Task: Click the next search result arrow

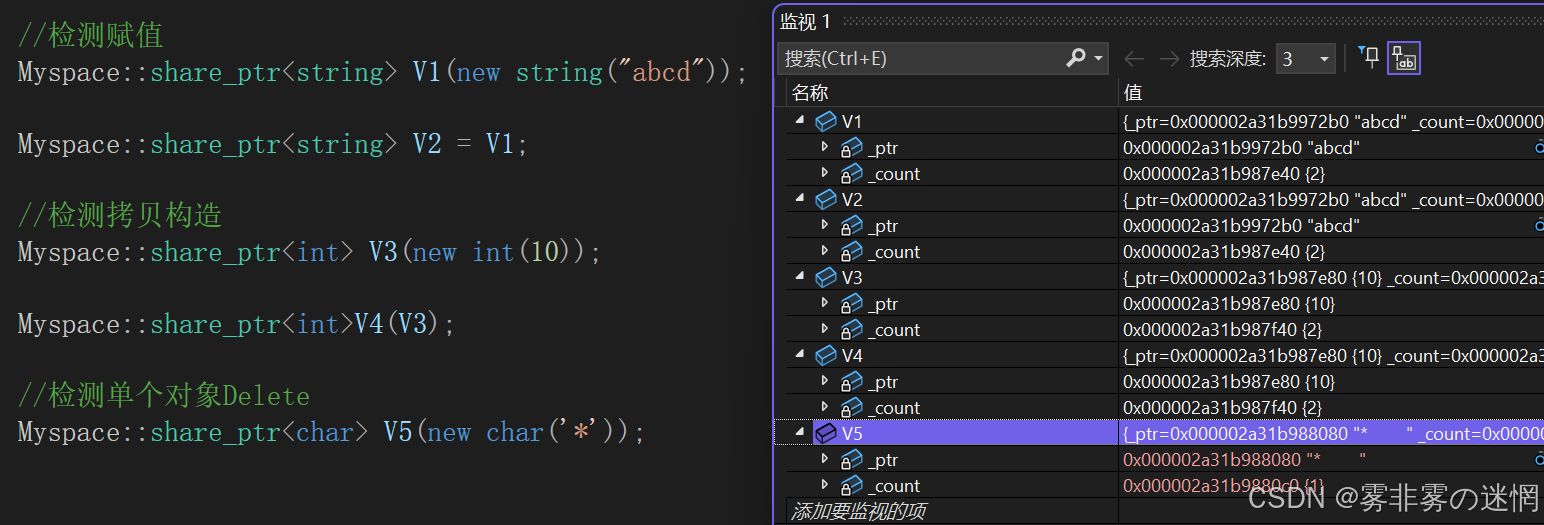Action: (1168, 59)
